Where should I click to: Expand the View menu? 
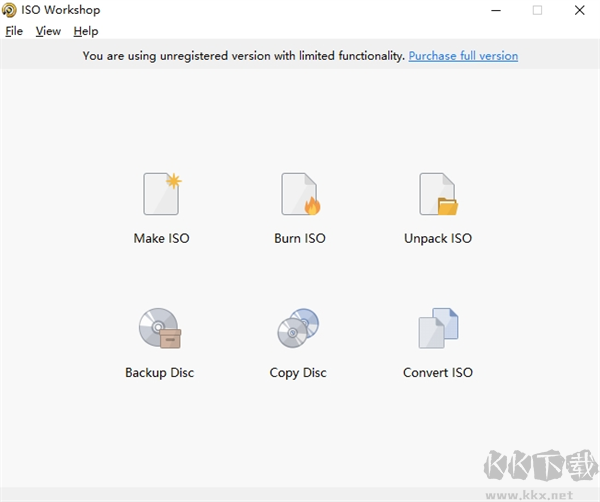pos(48,31)
